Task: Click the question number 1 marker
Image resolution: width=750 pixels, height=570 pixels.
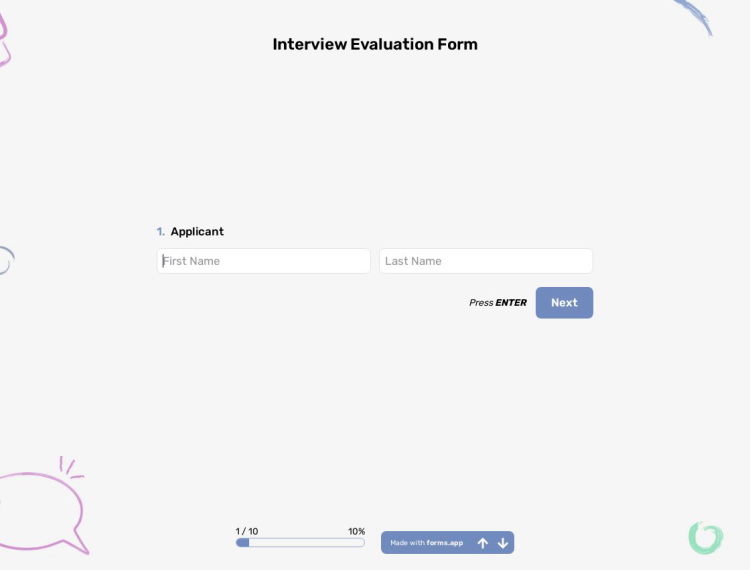Action: tap(160, 232)
